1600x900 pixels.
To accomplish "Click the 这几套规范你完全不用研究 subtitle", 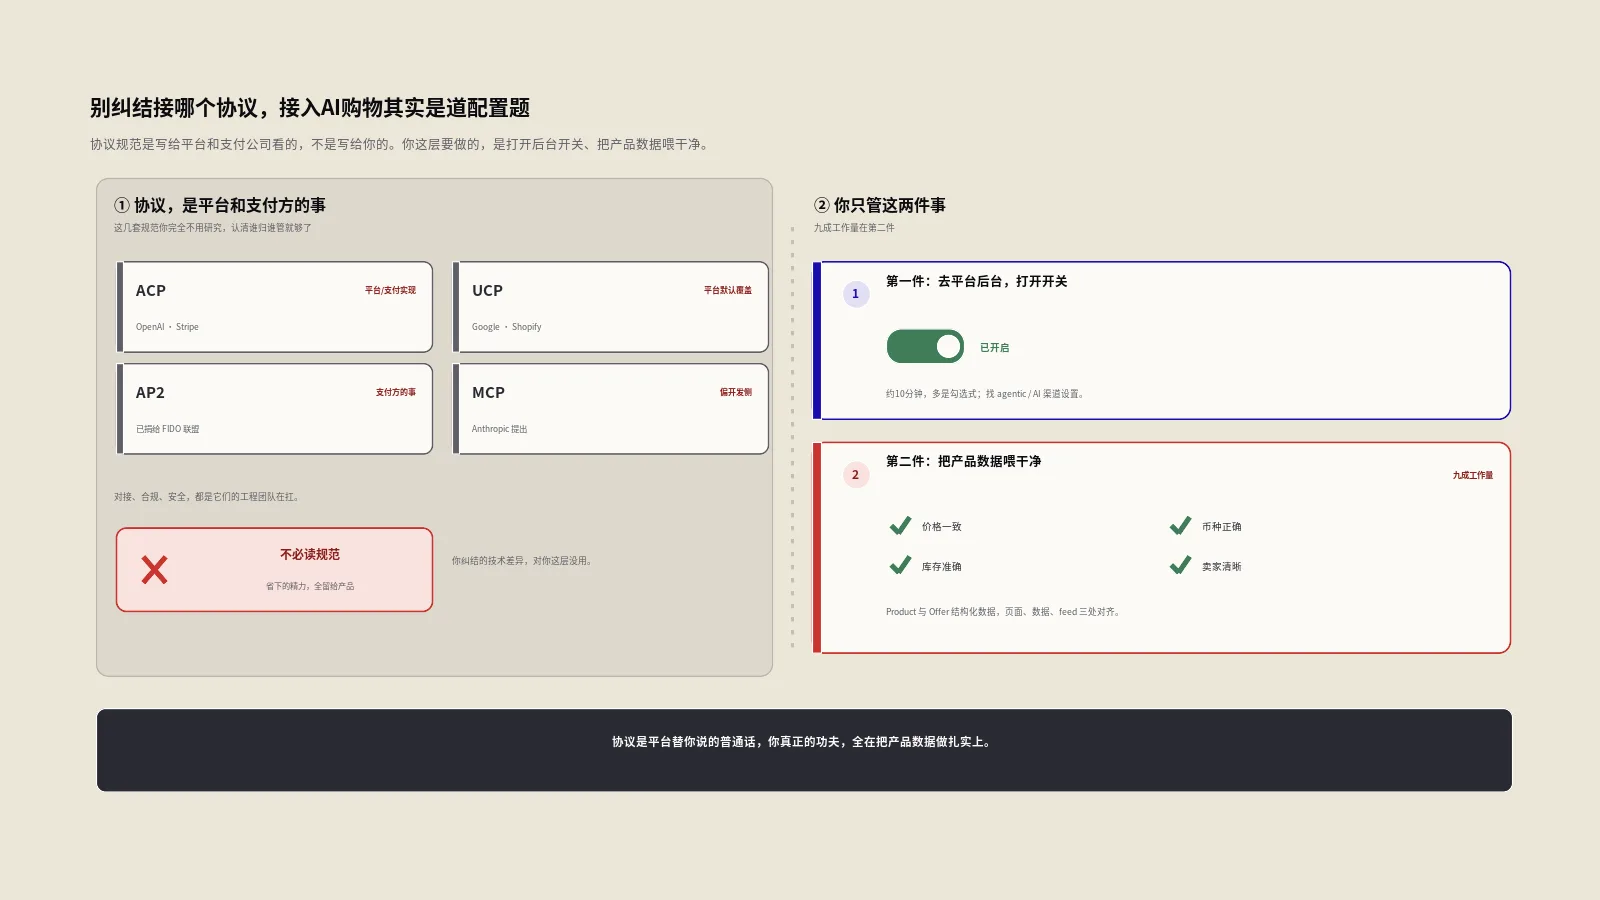I will [212, 228].
